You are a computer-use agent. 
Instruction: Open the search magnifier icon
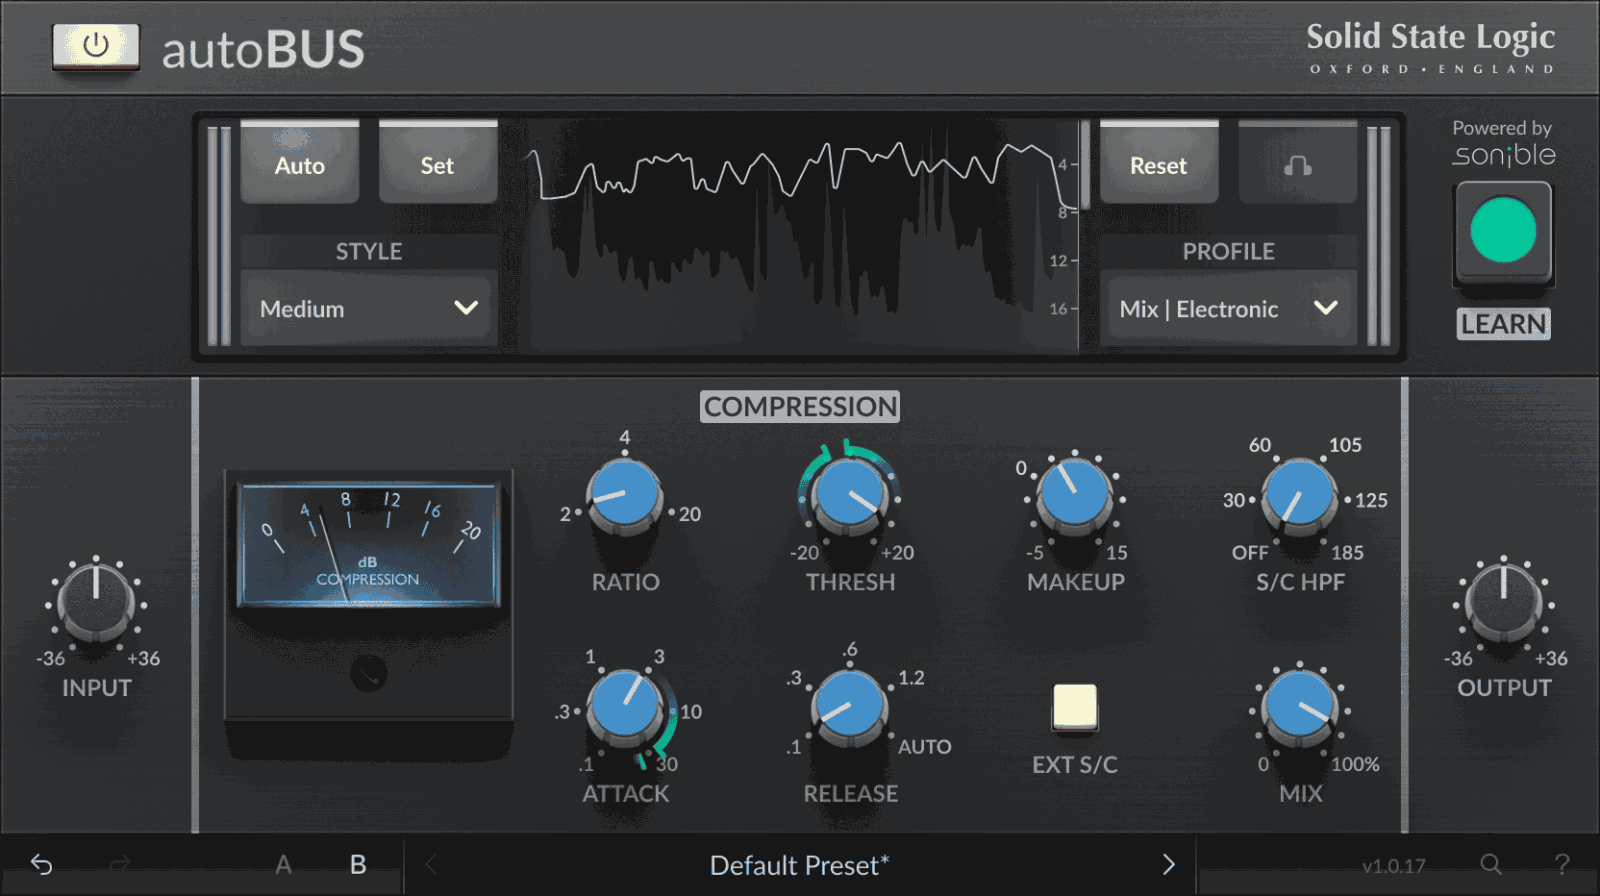(x=1491, y=864)
